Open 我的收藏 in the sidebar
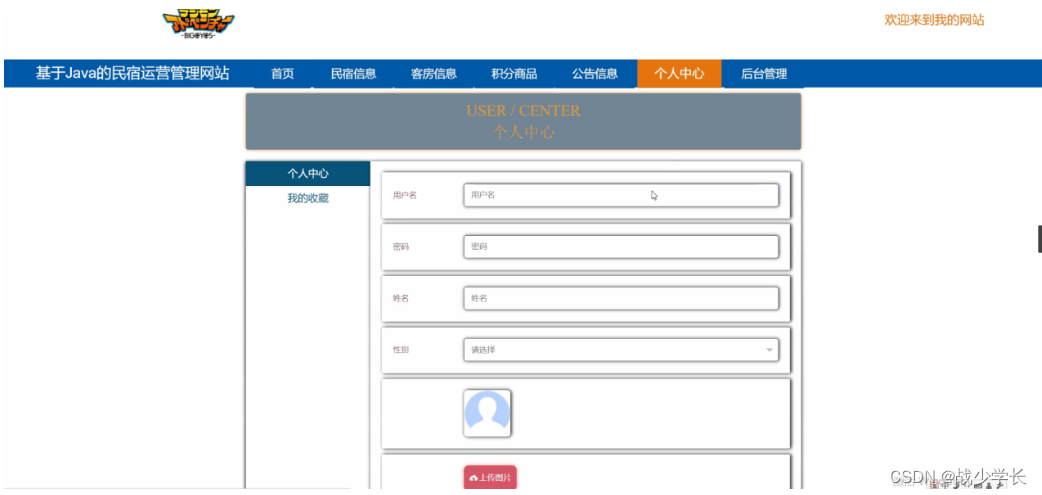 308,198
